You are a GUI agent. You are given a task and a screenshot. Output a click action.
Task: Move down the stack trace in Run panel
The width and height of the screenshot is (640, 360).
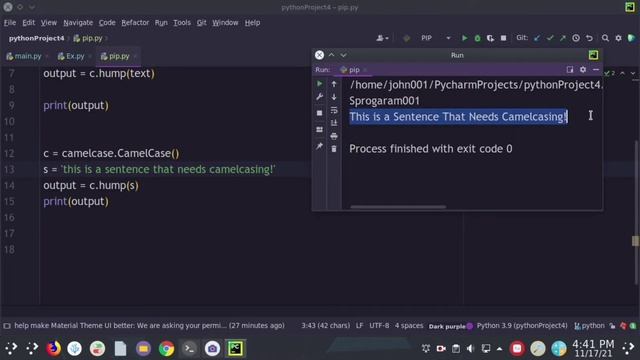point(334,97)
